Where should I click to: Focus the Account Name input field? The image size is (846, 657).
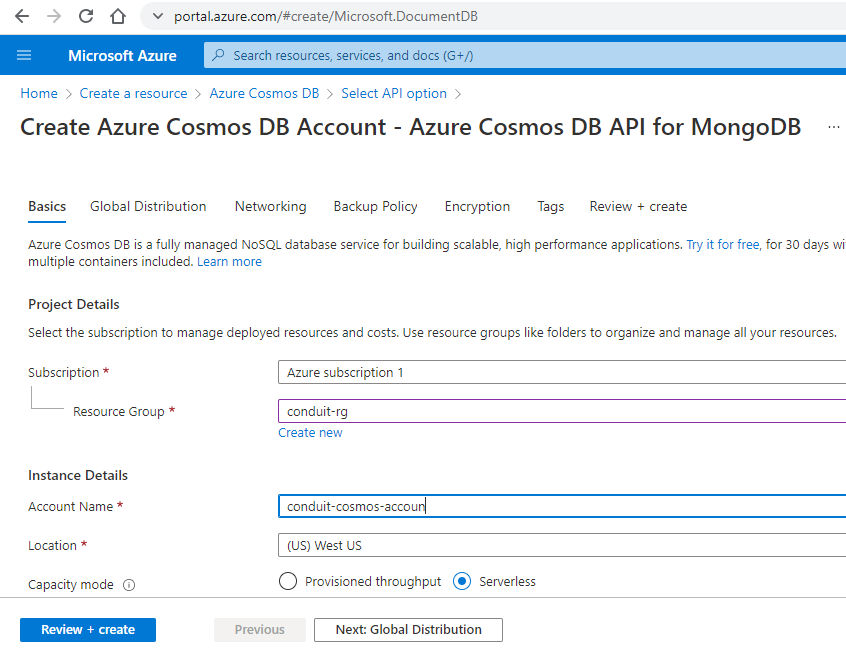point(562,507)
